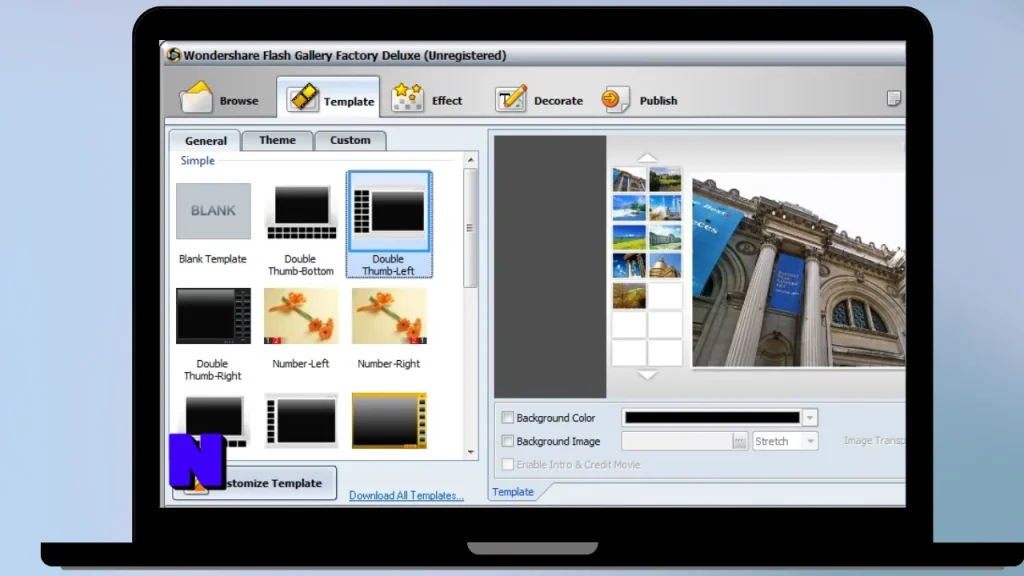Enable the Background Color checkbox

coord(507,417)
